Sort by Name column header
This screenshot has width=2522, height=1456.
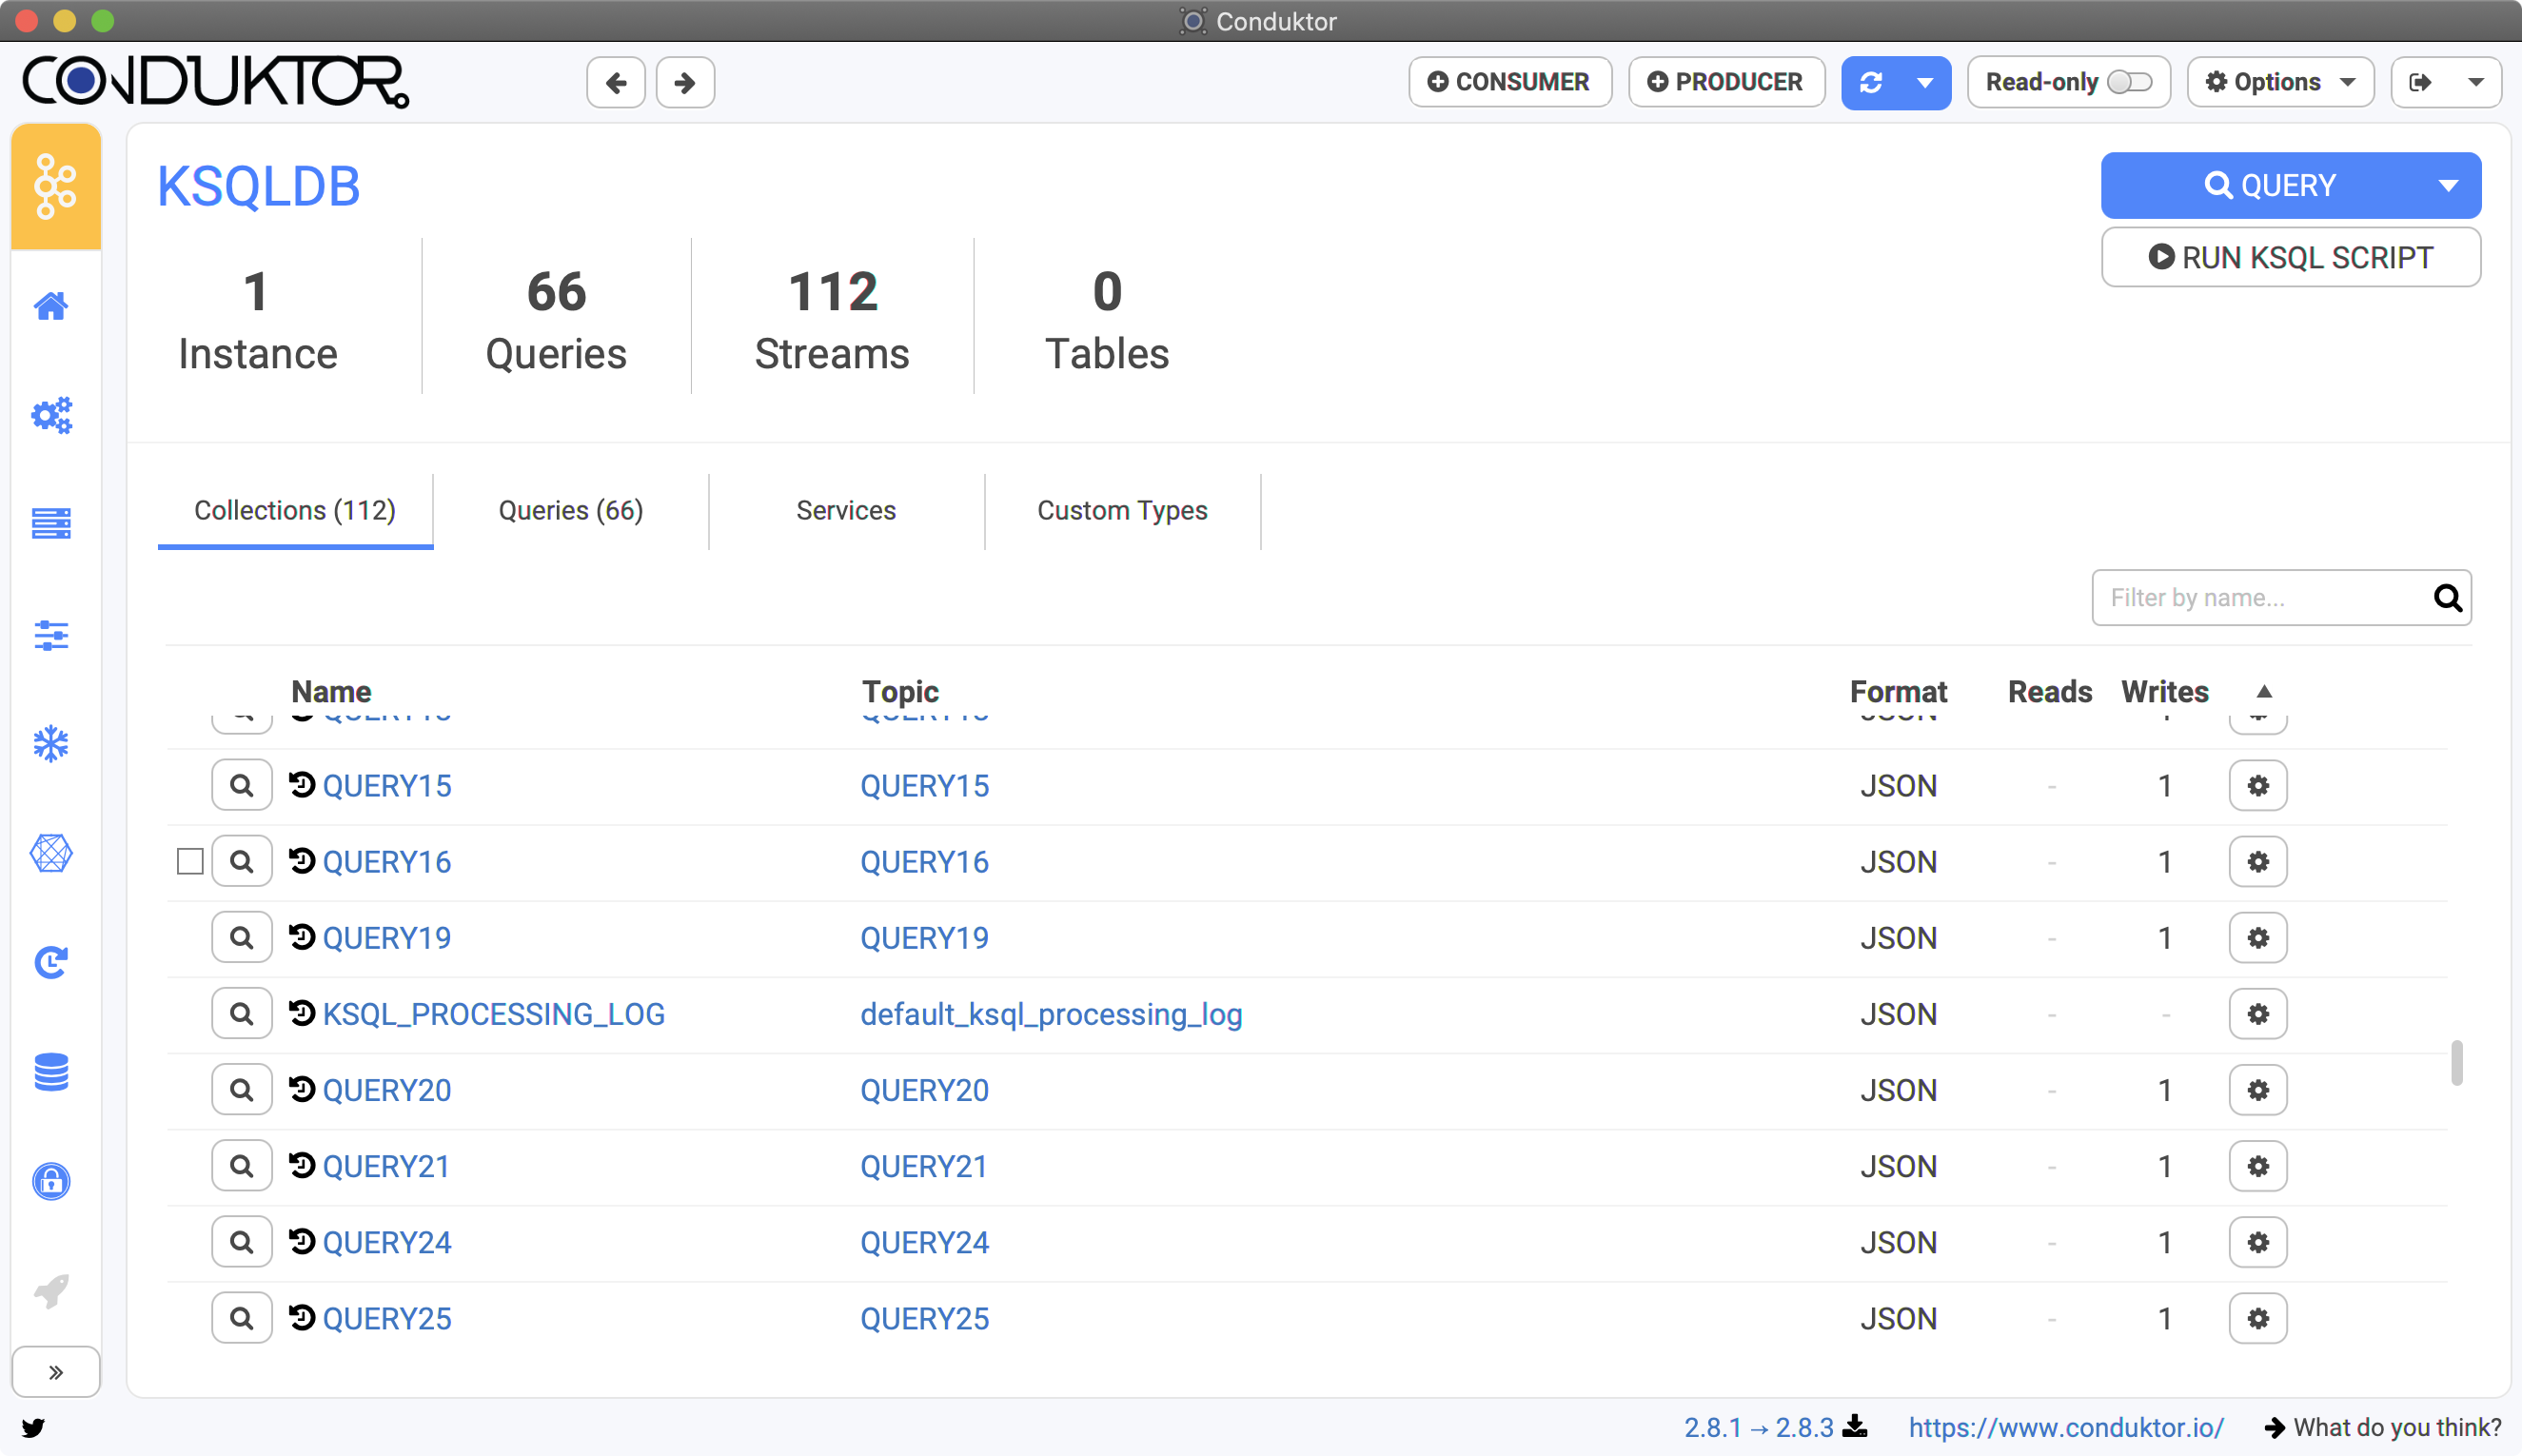(x=331, y=692)
